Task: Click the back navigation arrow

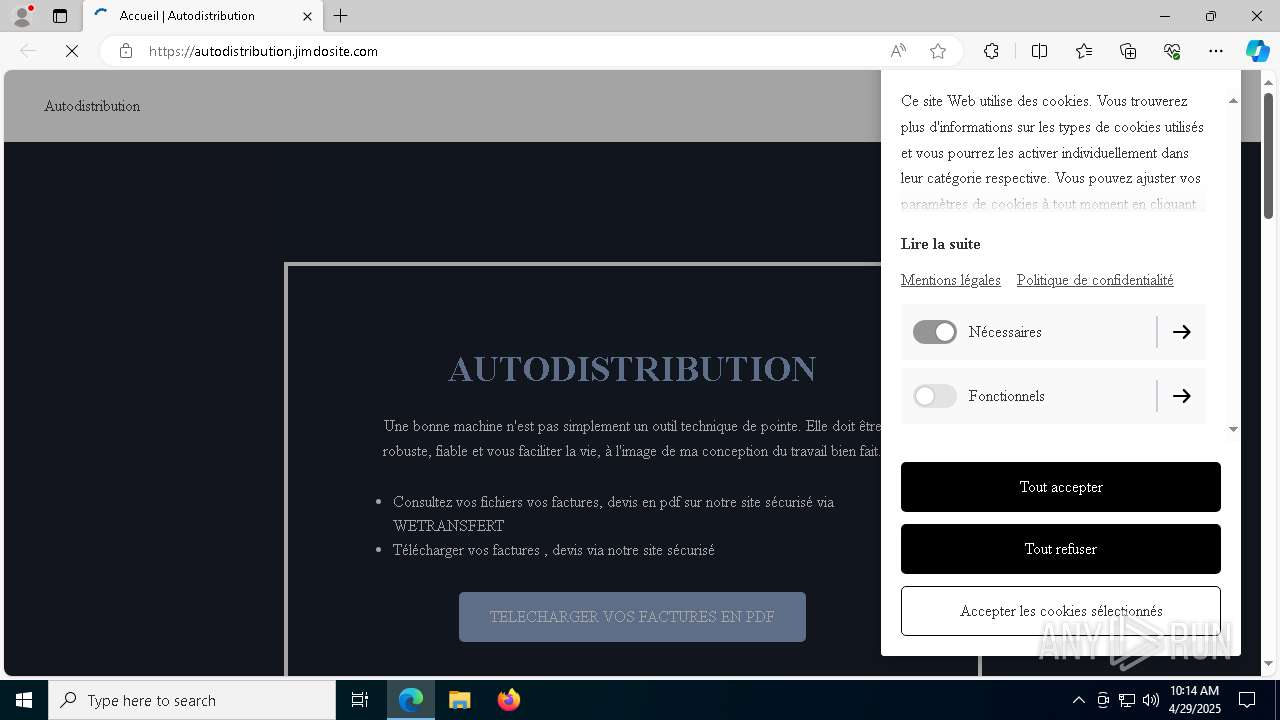Action: click(28, 51)
